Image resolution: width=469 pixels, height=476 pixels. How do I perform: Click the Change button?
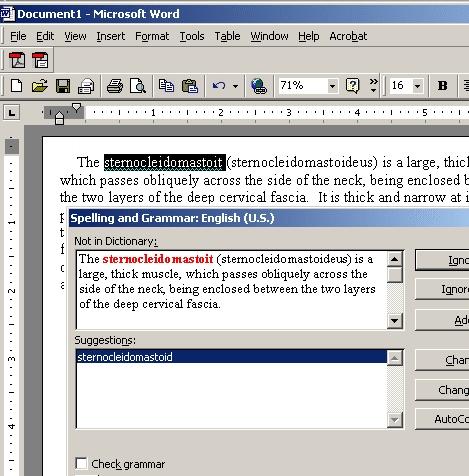point(442,360)
